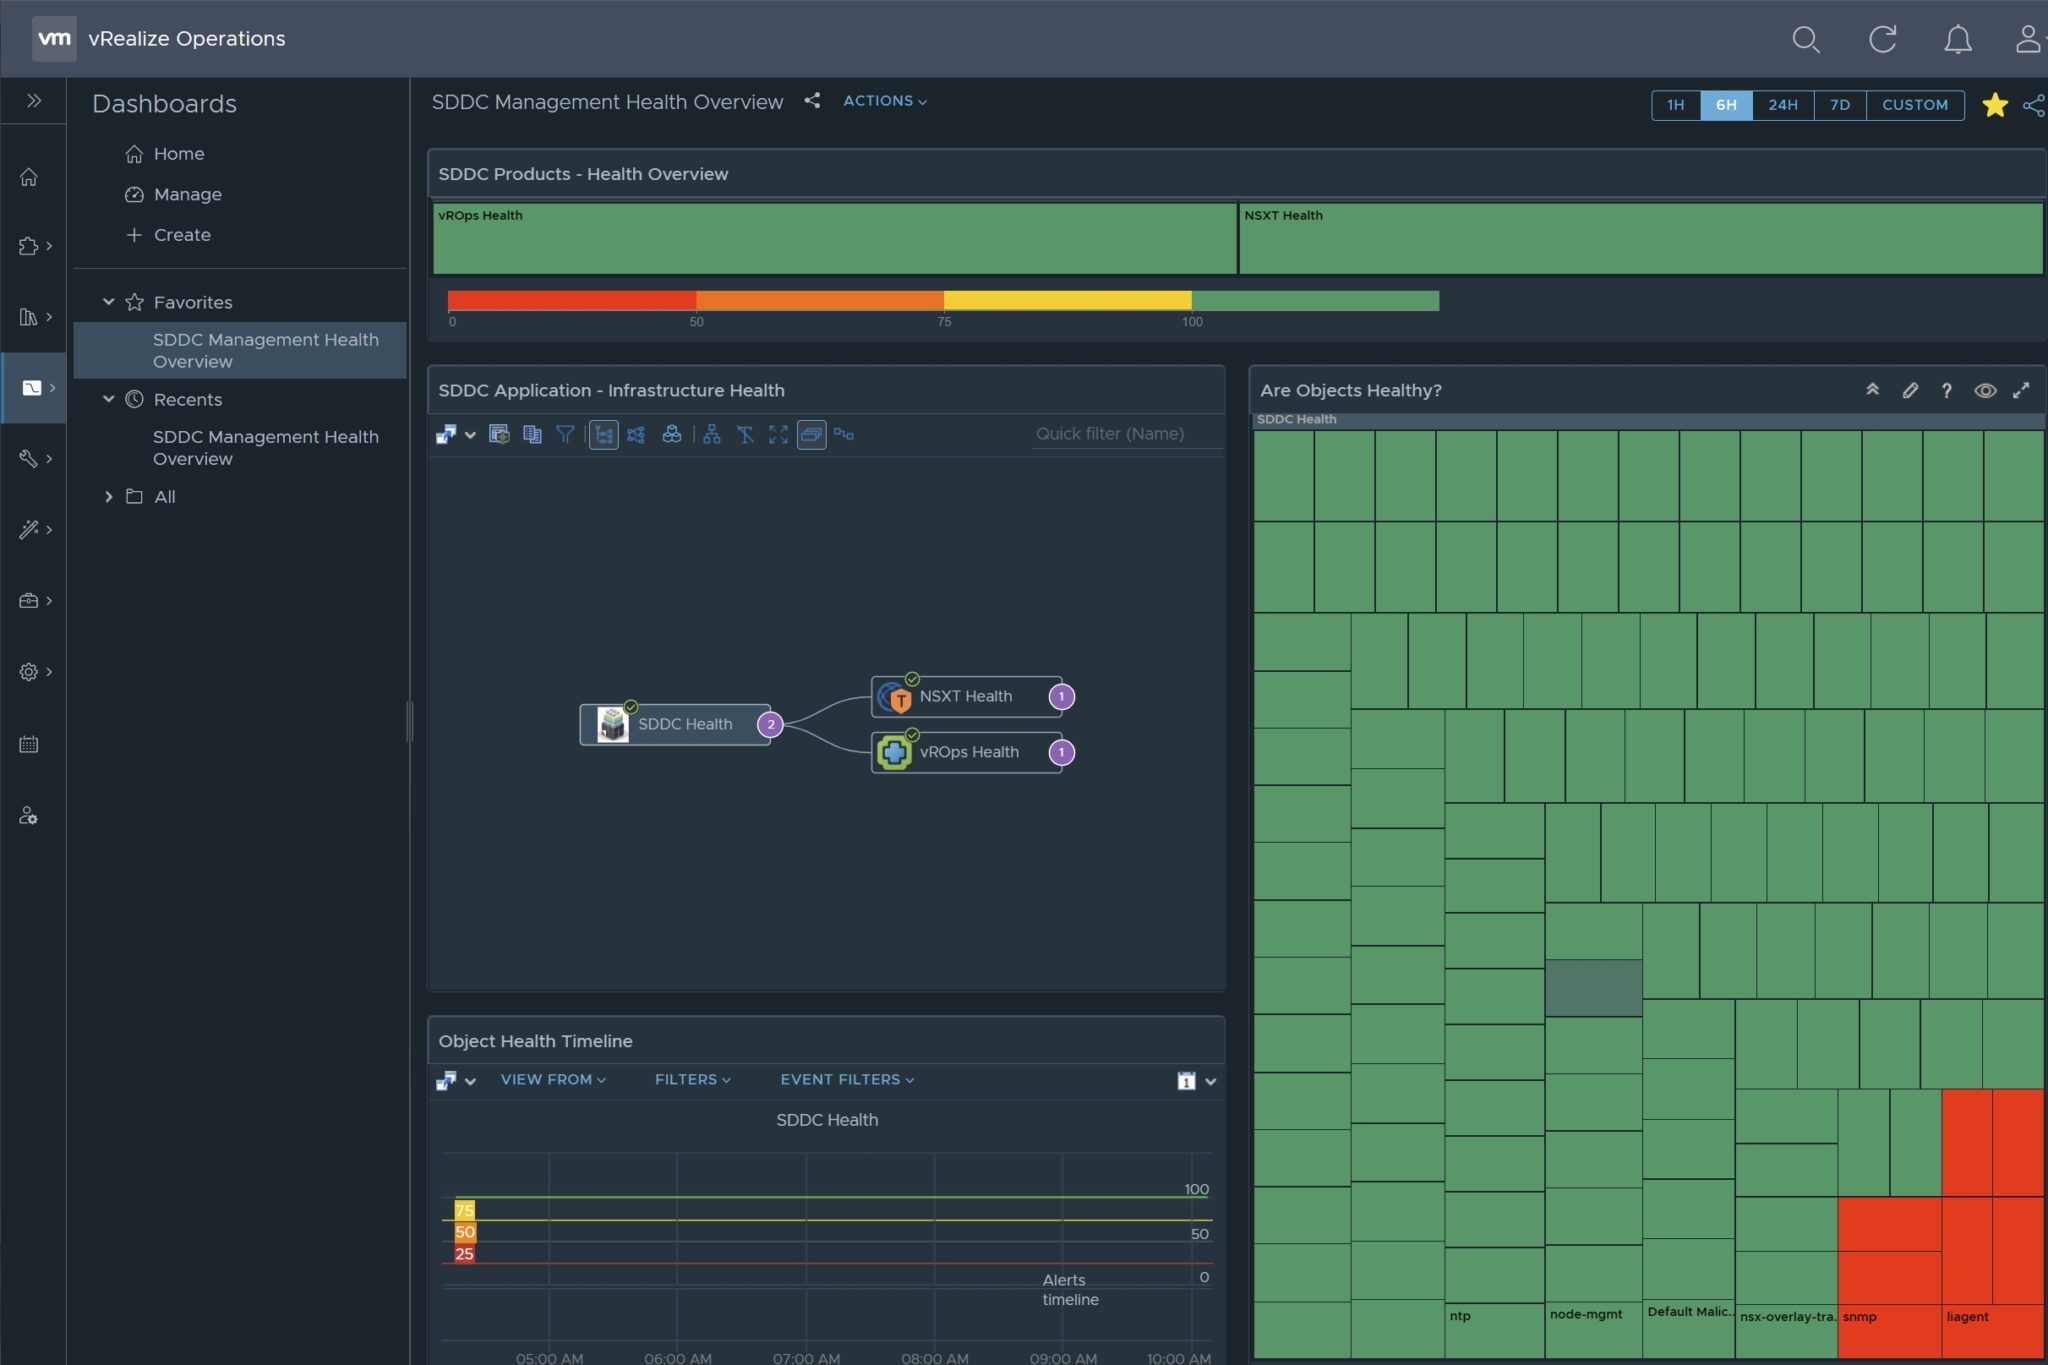Open the Manage dashboards page
Image resolution: width=2048 pixels, height=1365 pixels.
[188, 194]
